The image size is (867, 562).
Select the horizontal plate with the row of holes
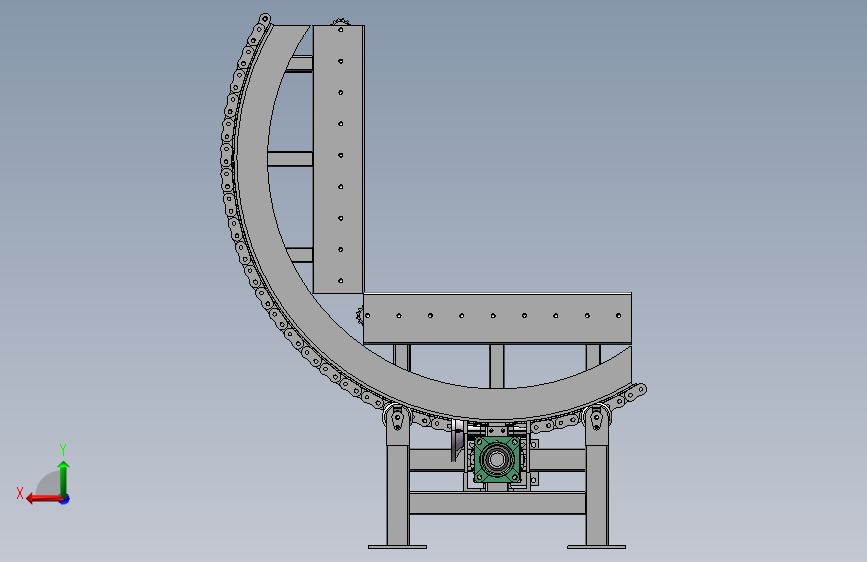pyautogui.click(x=497, y=319)
